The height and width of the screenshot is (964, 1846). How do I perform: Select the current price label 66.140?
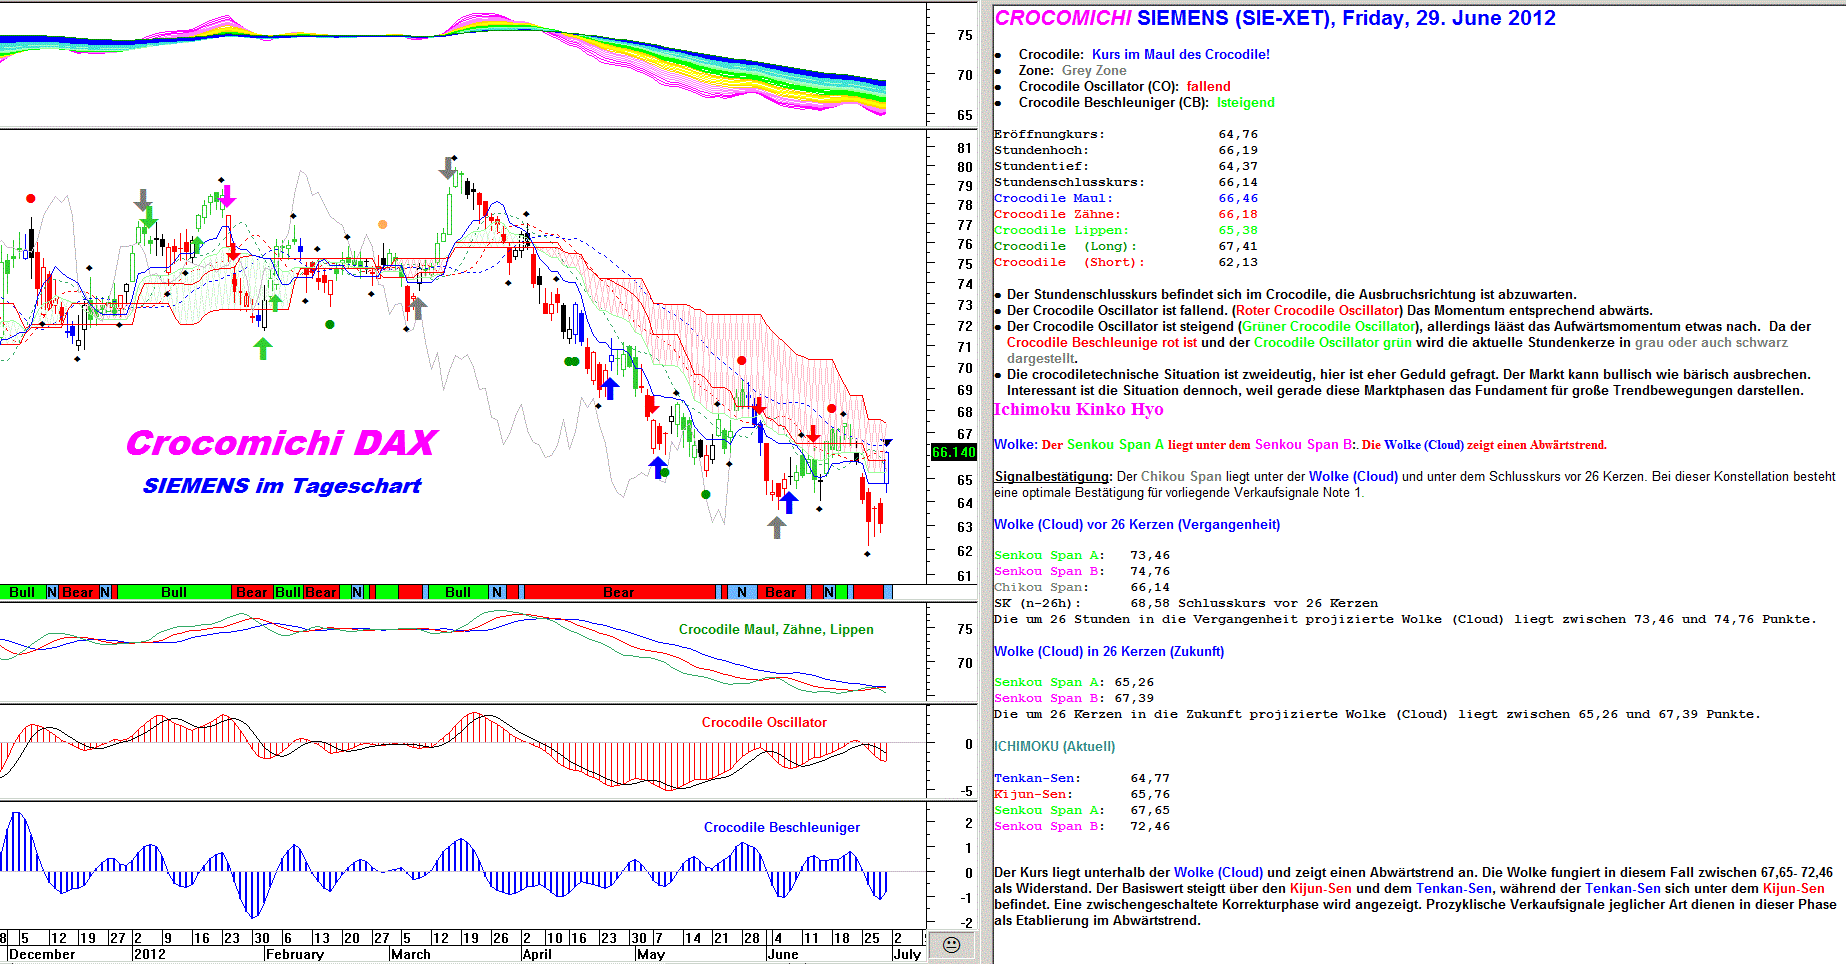tap(953, 452)
